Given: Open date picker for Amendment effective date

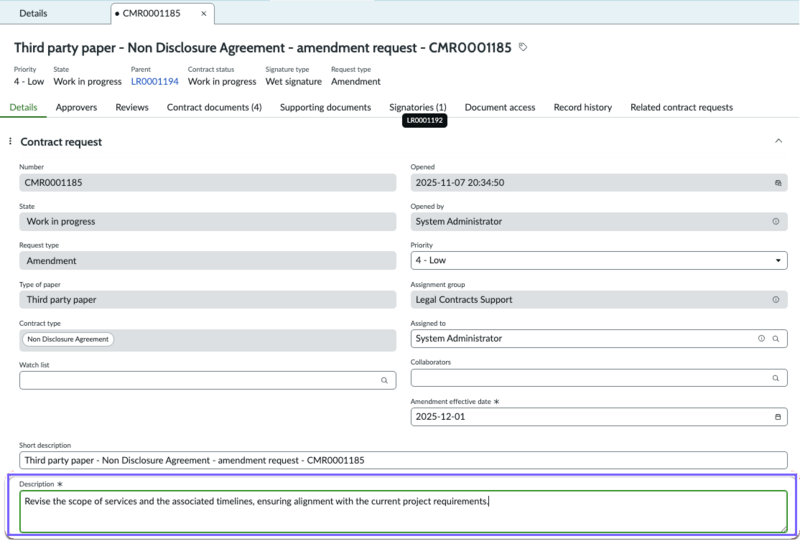Looking at the screenshot, I should click(x=778, y=416).
